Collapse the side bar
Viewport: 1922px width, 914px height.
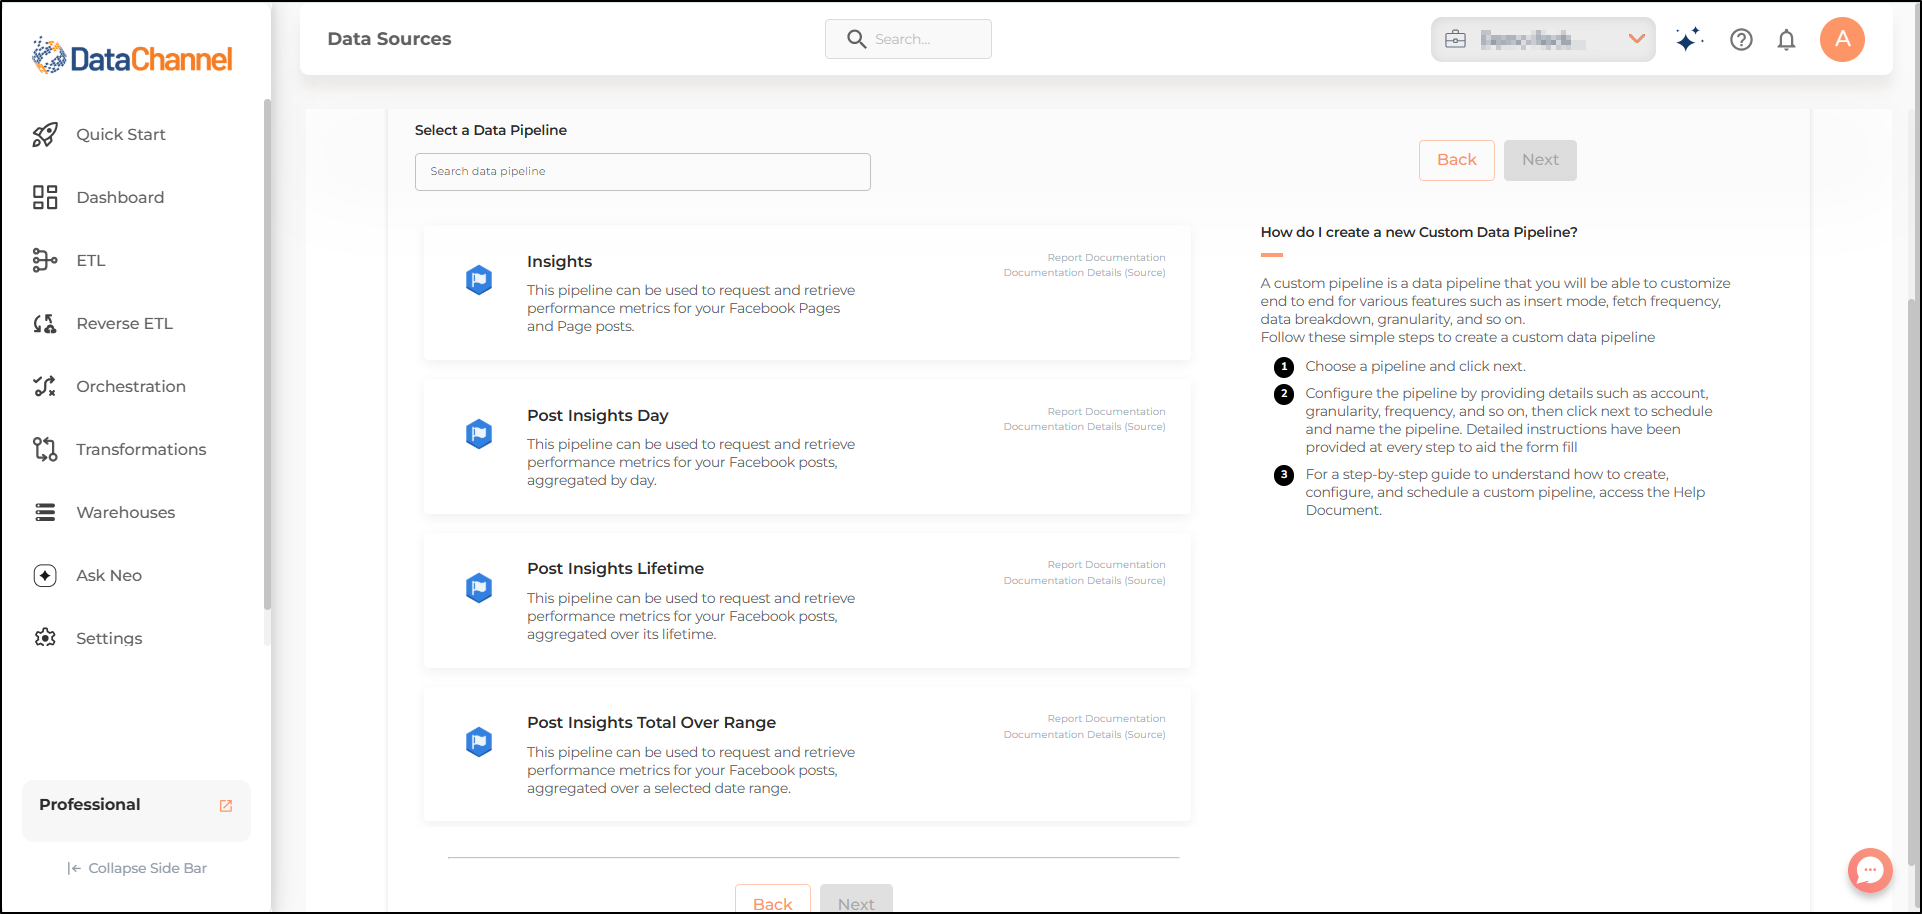click(x=137, y=868)
